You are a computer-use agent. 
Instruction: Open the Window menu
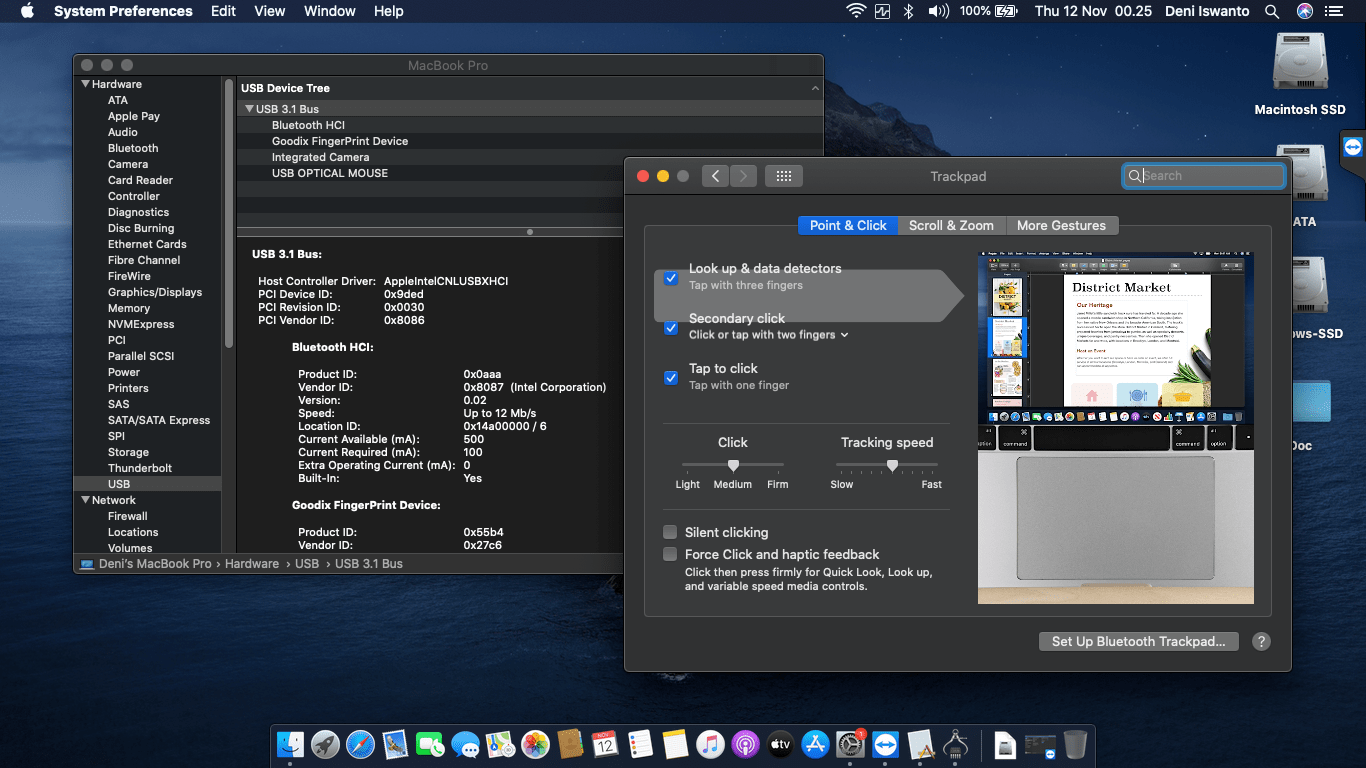[330, 11]
